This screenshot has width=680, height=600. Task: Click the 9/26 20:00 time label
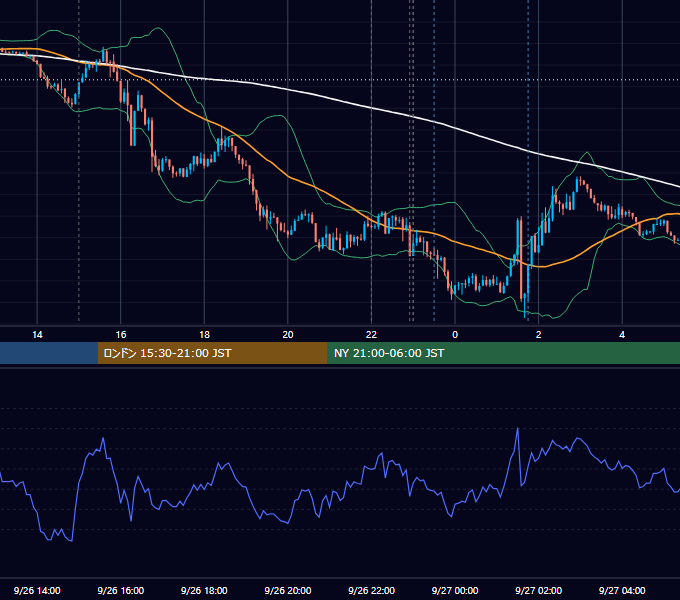[x=288, y=590]
